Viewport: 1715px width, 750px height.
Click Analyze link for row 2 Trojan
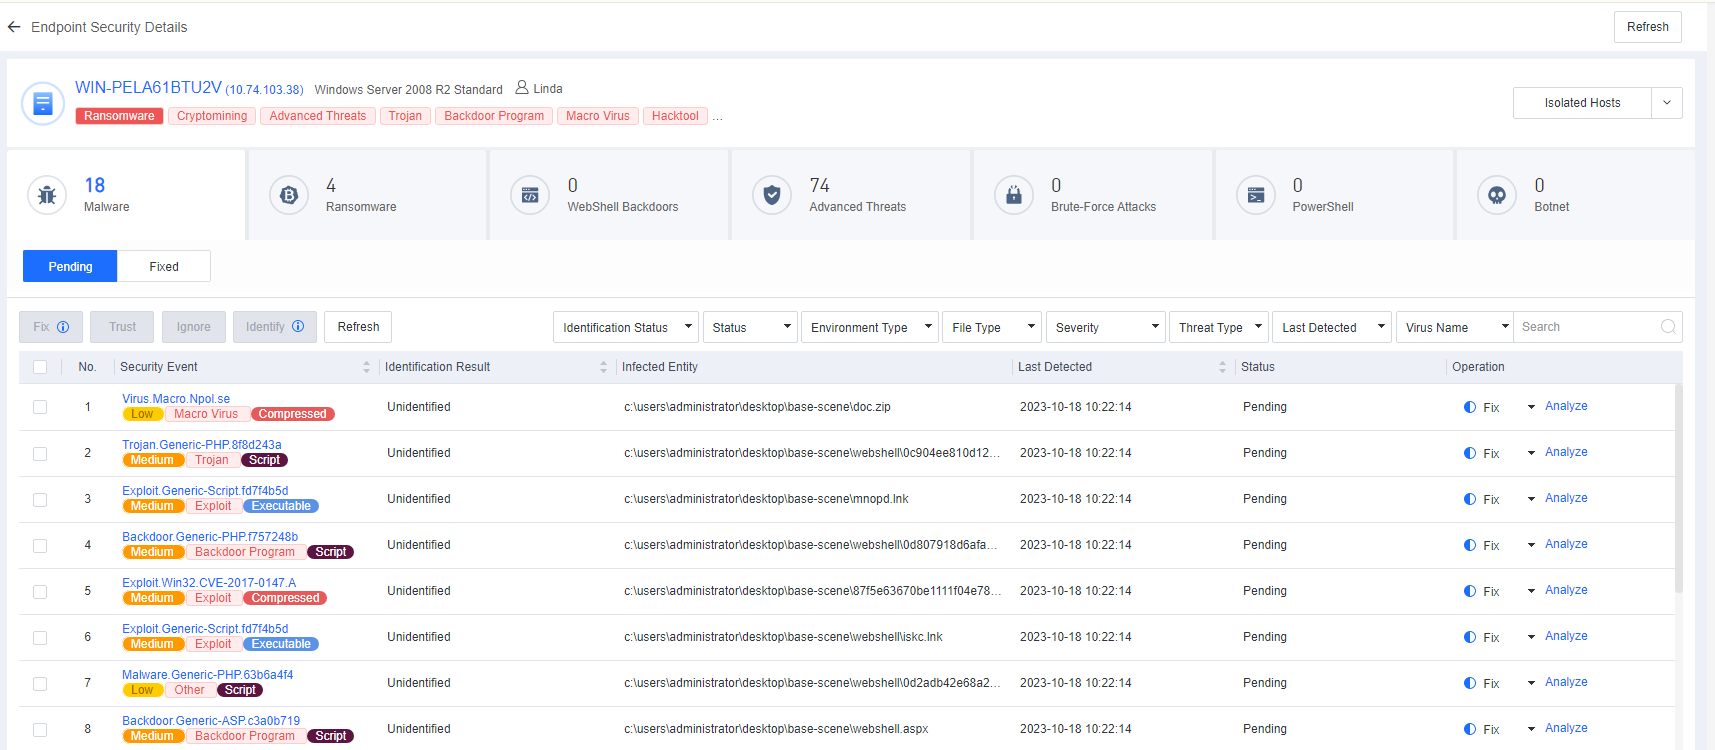click(x=1566, y=452)
